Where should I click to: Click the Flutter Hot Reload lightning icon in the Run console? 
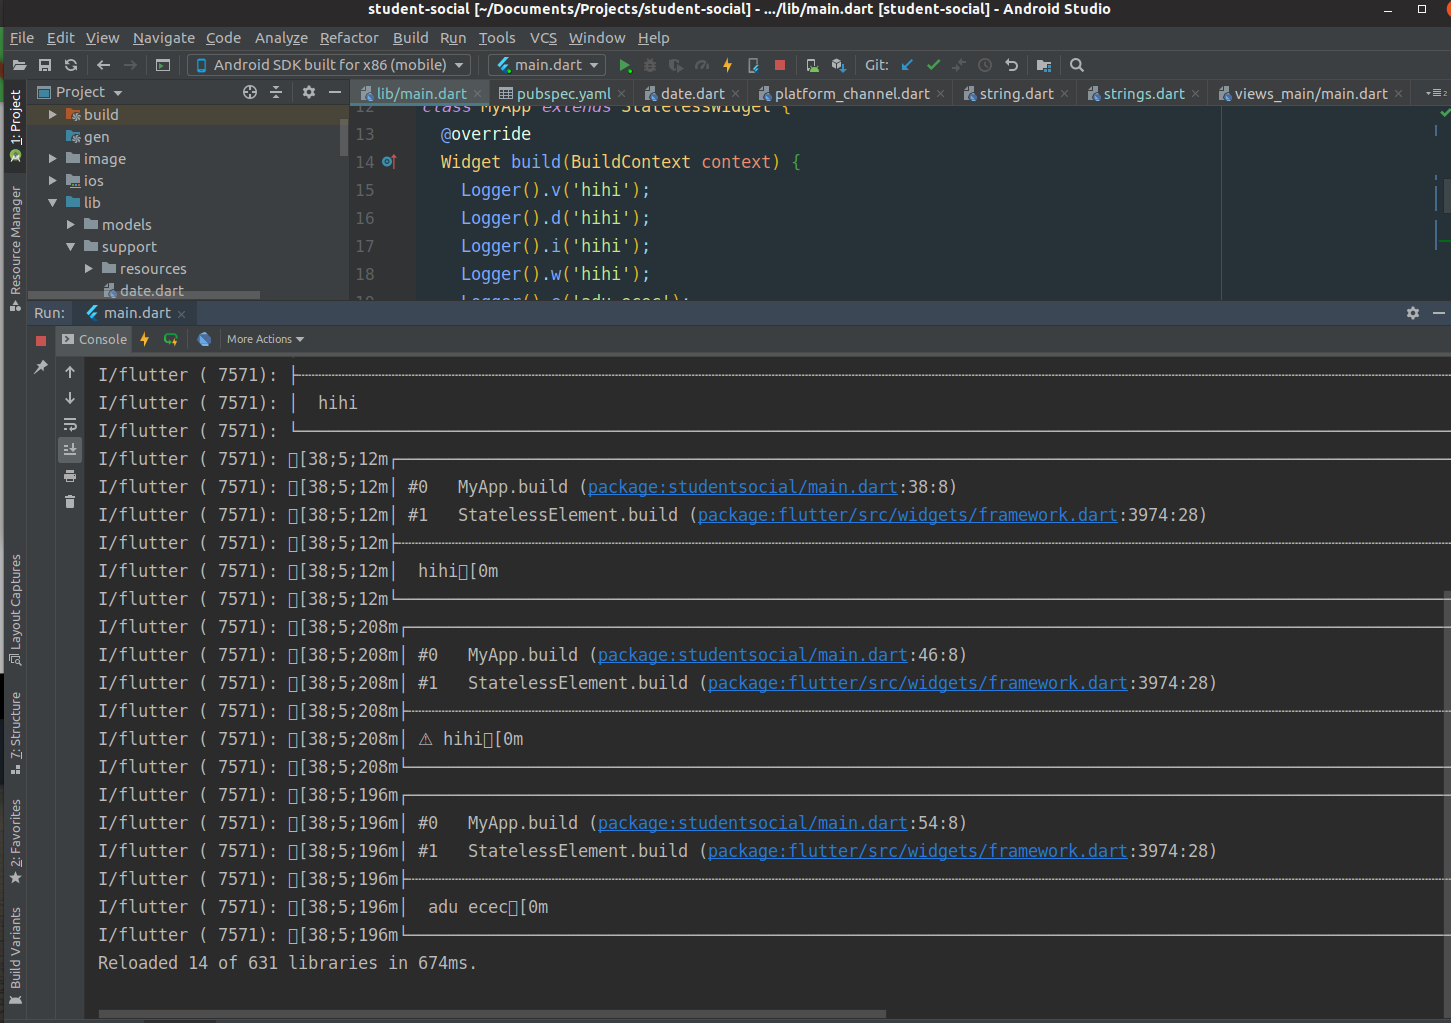pos(145,339)
